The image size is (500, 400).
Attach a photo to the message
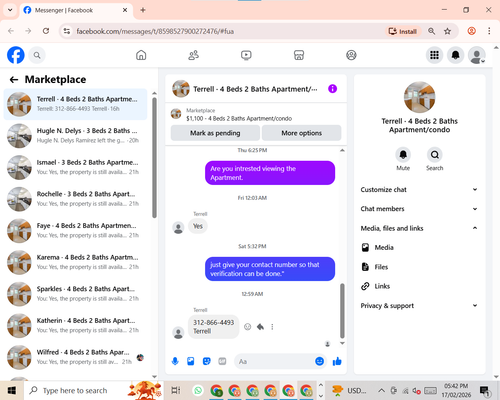pyautogui.click(x=191, y=361)
